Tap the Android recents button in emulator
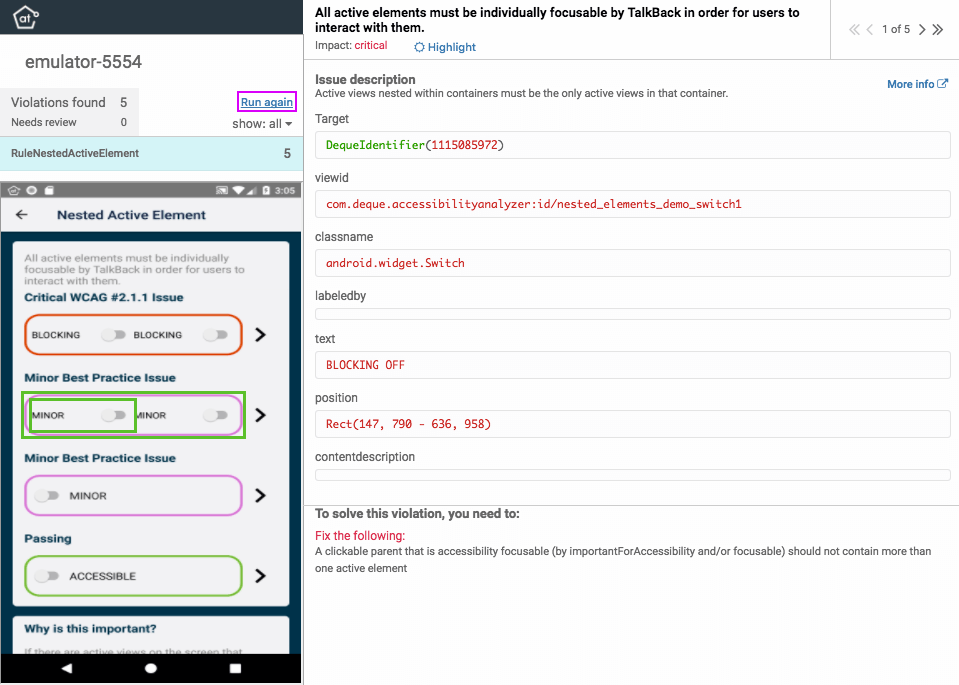 tap(235, 667)
